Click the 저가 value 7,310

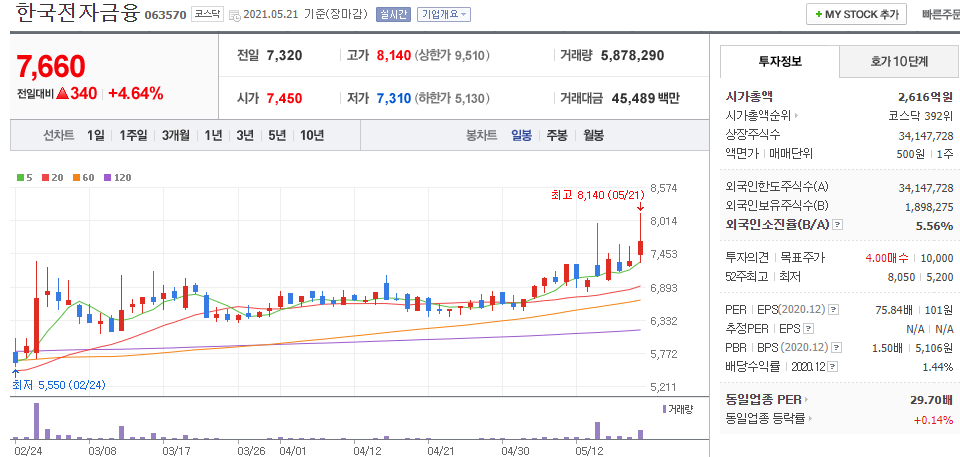pyautogui.click(x=394, y=98)
